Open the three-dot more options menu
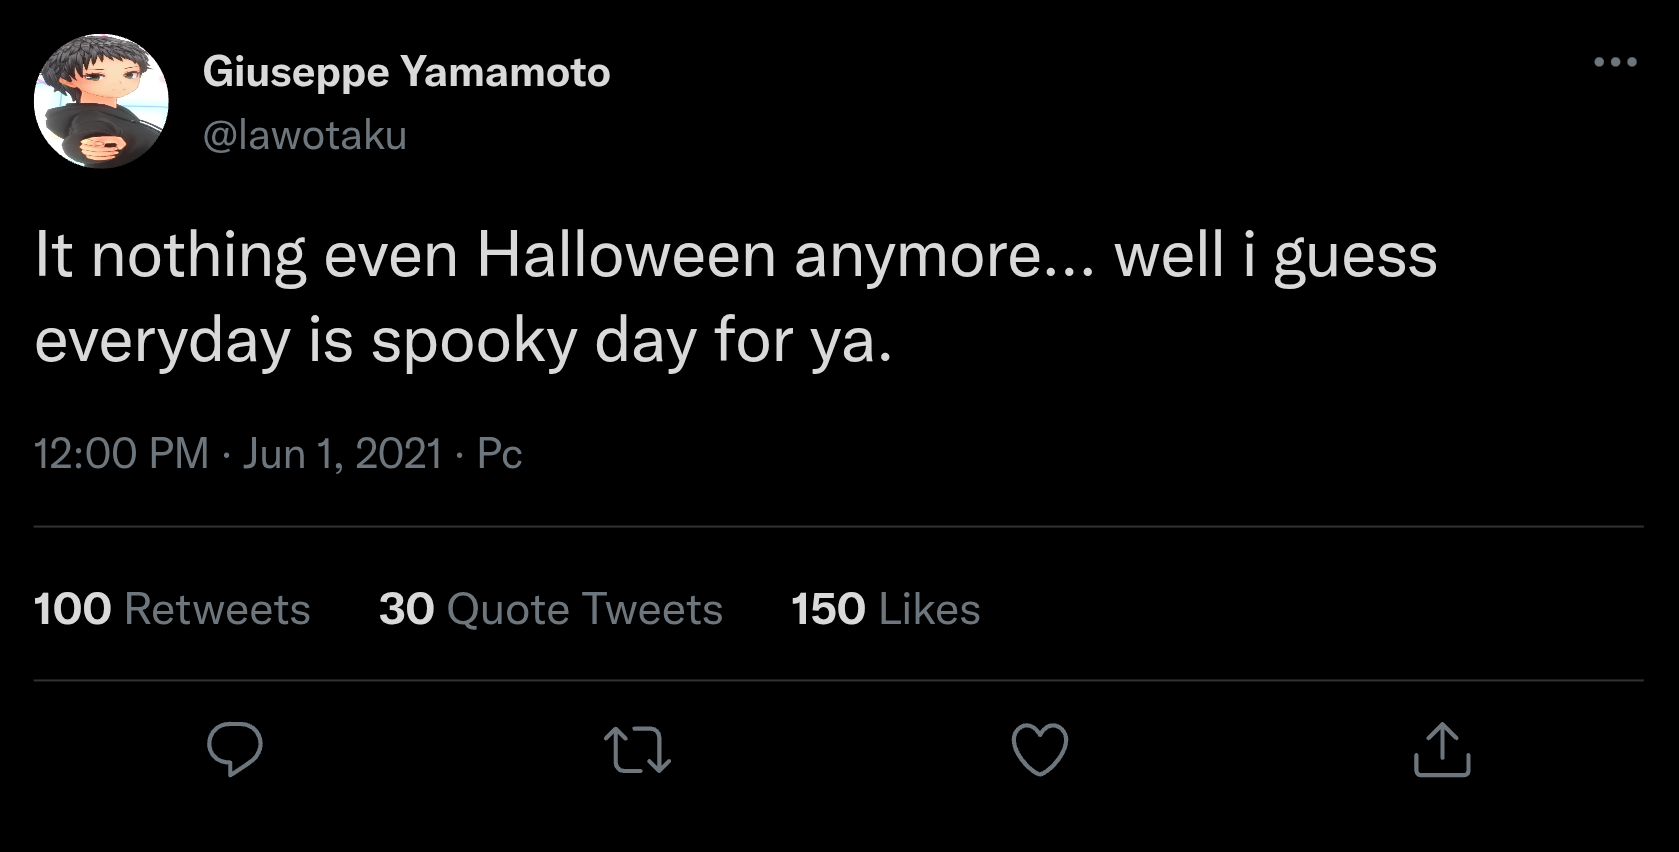The image size is (1679, 852). [1615, 62]
